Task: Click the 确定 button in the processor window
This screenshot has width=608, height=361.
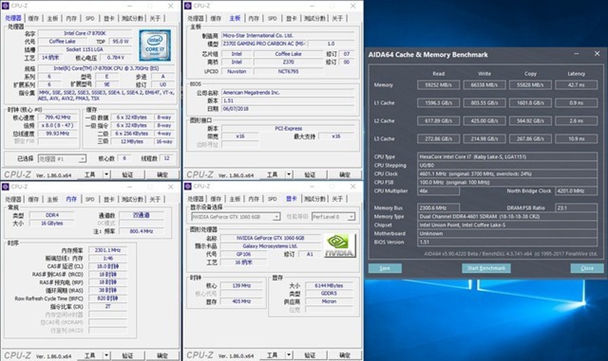Action: 162,174
